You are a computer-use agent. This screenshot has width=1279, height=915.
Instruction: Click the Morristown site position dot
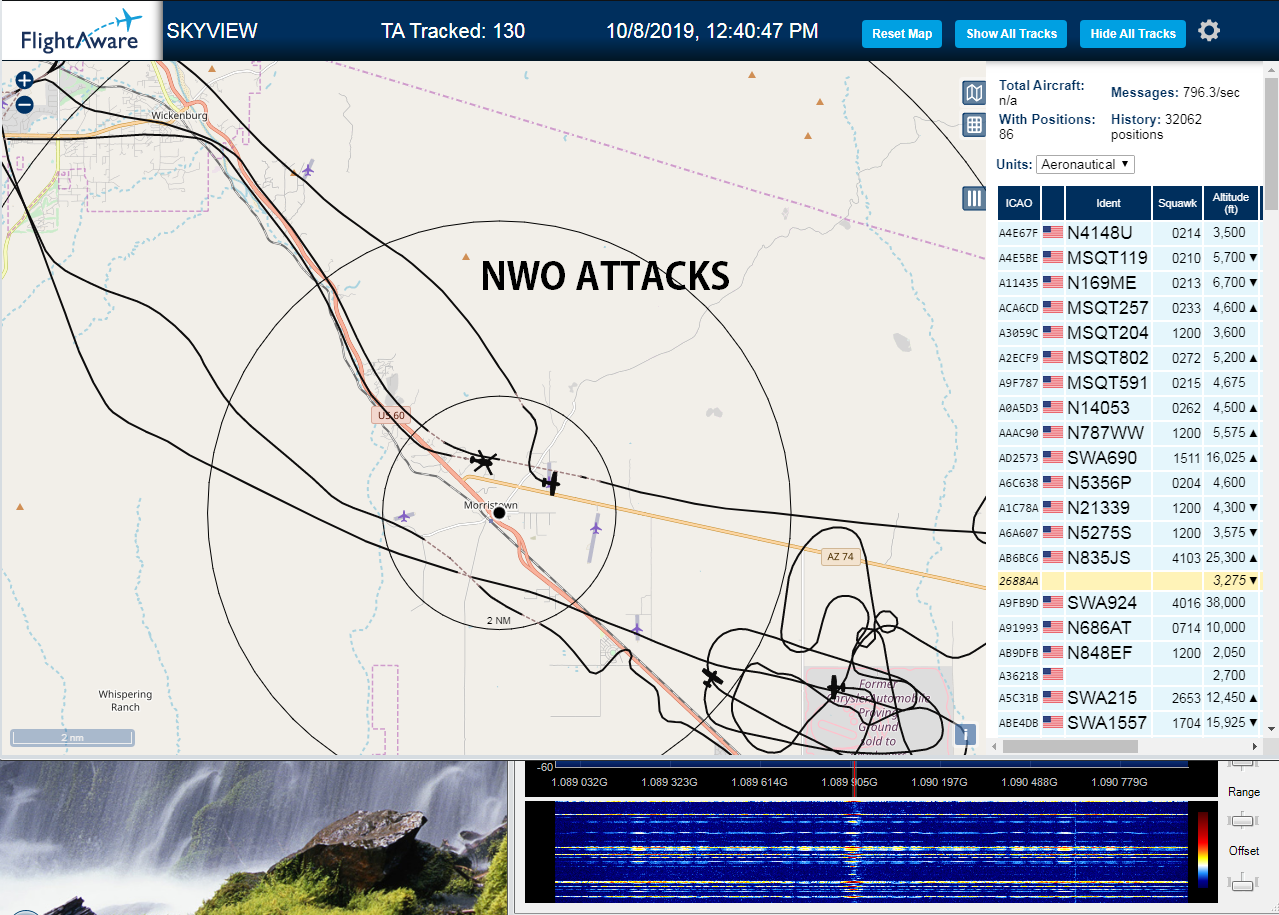(x=499, y=513)
